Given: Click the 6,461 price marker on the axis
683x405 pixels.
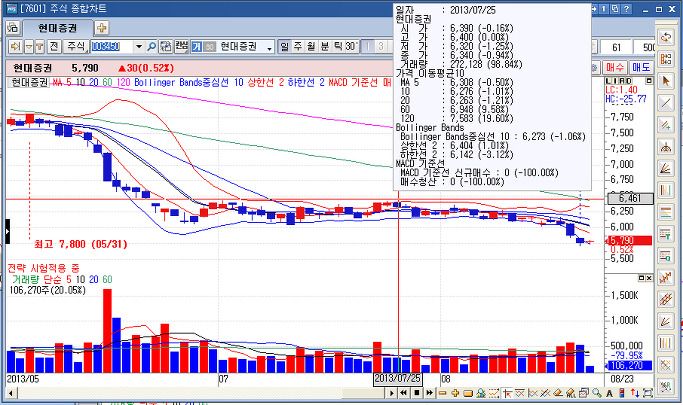Looking at the screenshot, I should 630,199.
